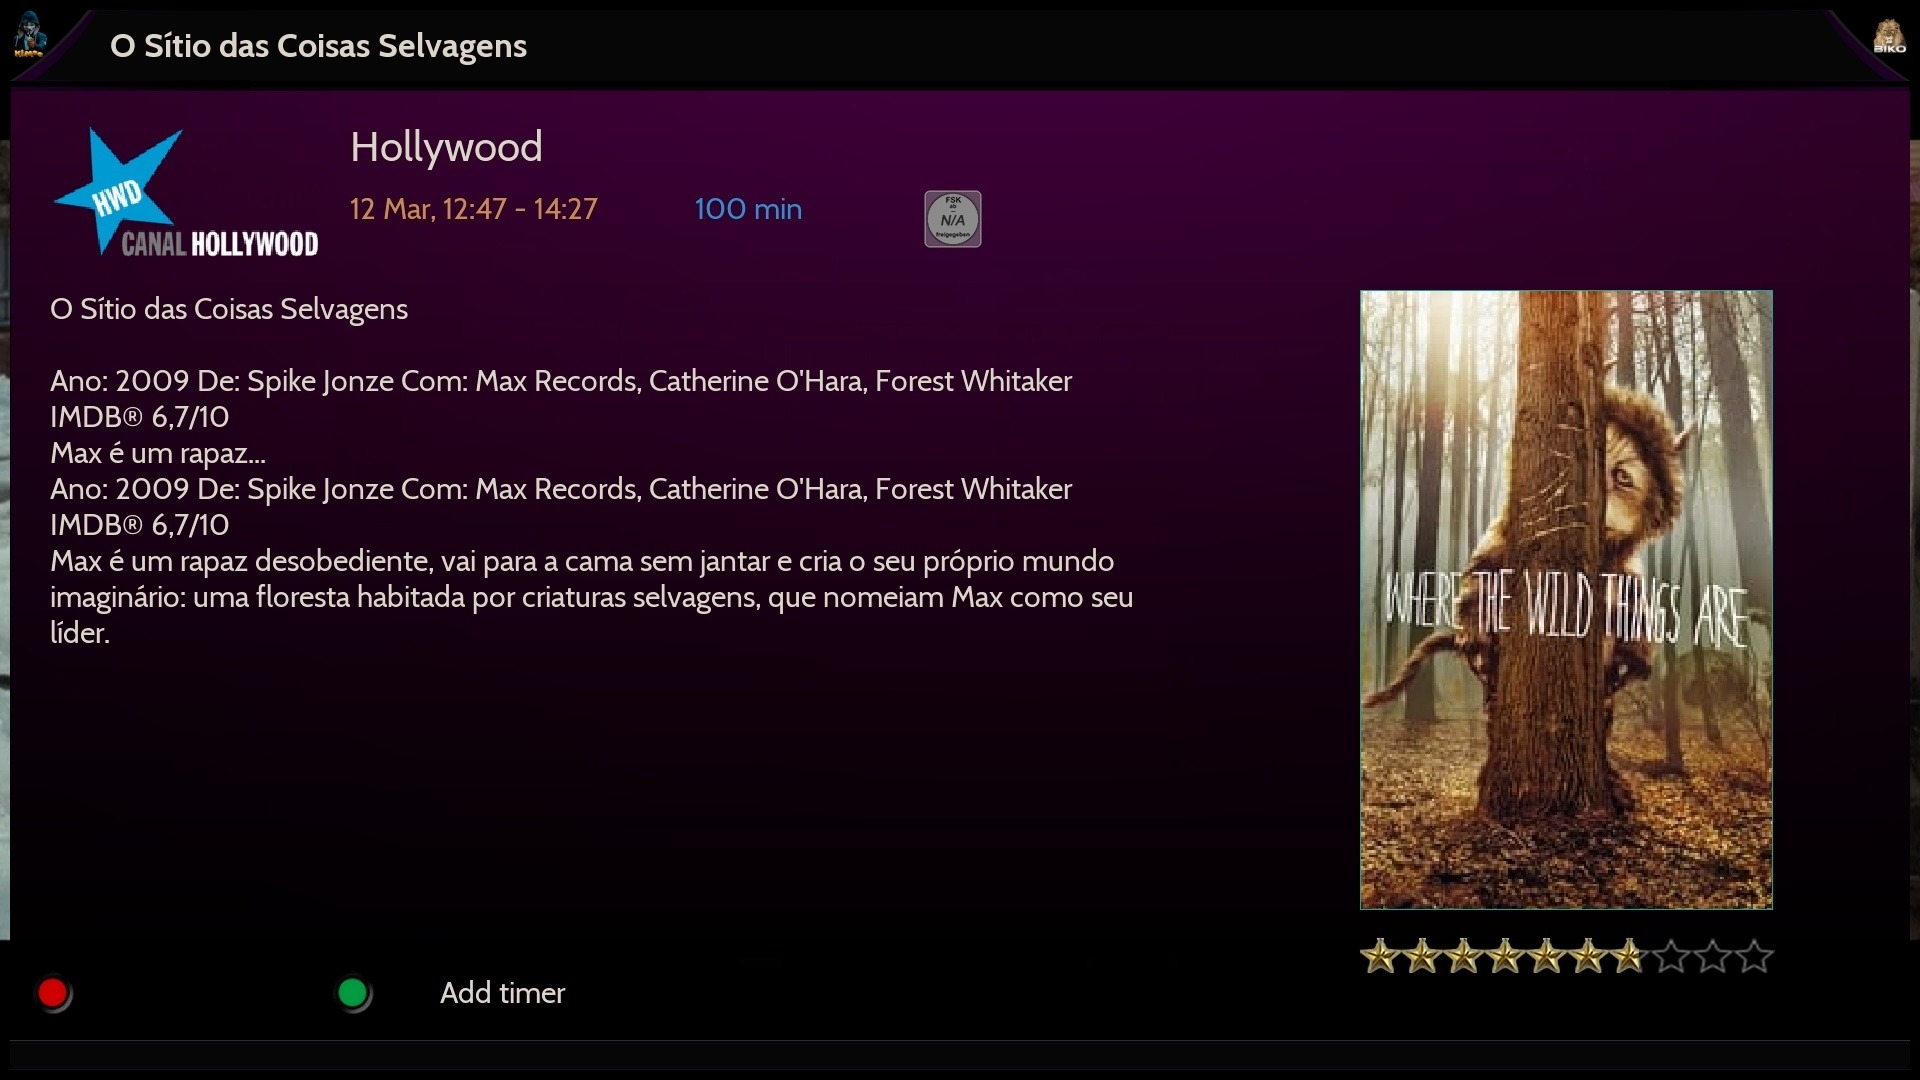Click the BIKO logo icon at top-right
1920x1080 pixels.
(x=1888, y=37)
